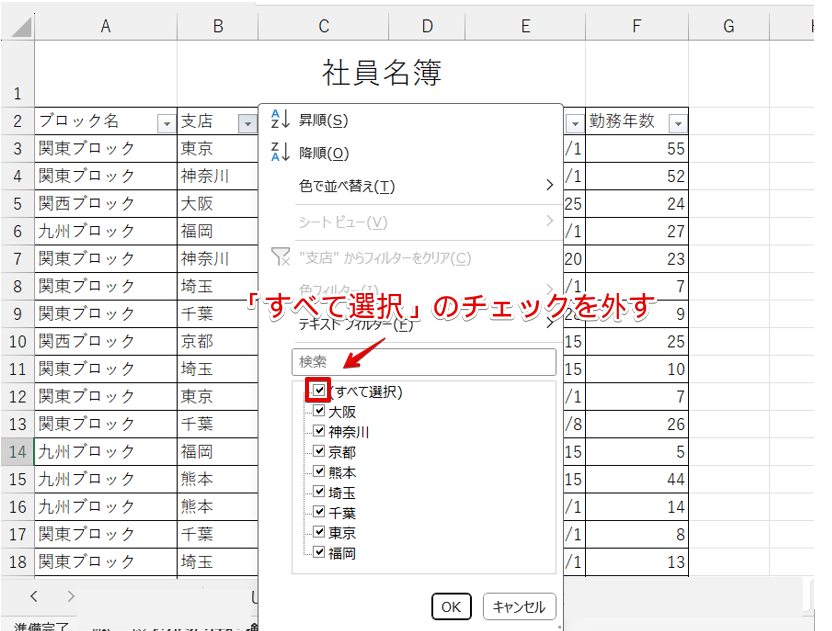Open the 勤務年数 filter dropdown
Screen dimensions: 832x631
(678, 124)
